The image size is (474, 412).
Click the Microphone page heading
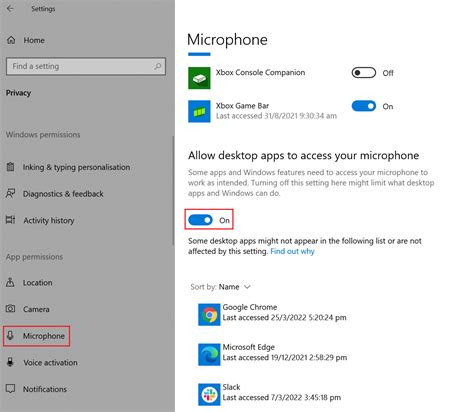coord(227,40)
